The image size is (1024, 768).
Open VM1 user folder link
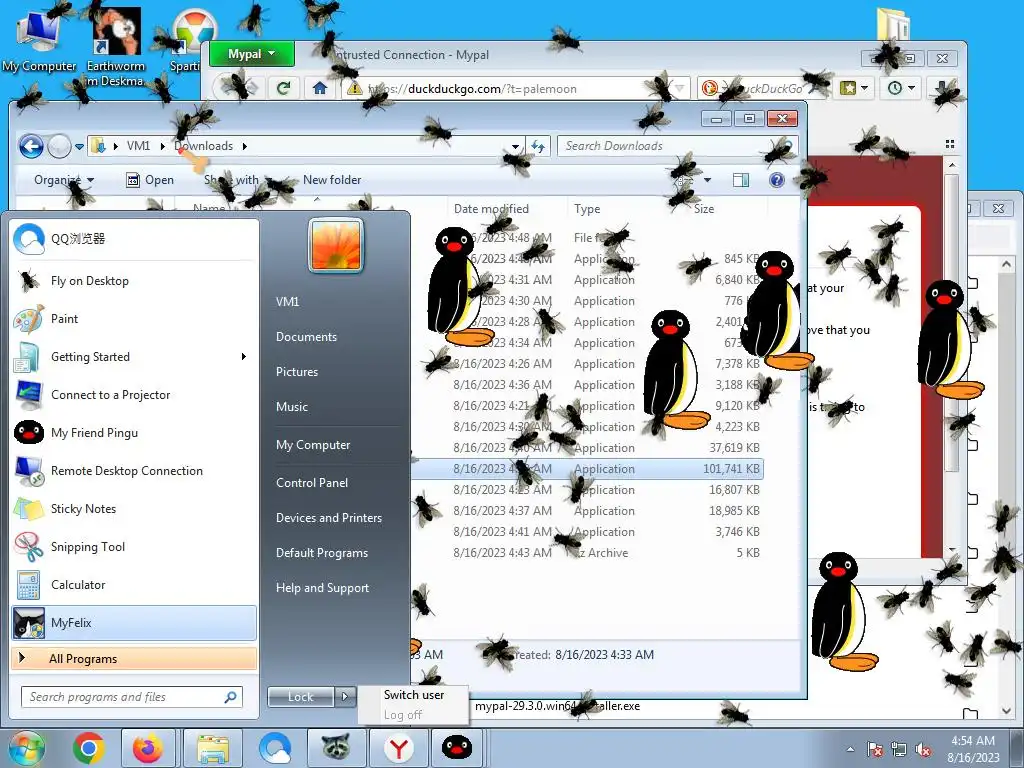point(287,302)
